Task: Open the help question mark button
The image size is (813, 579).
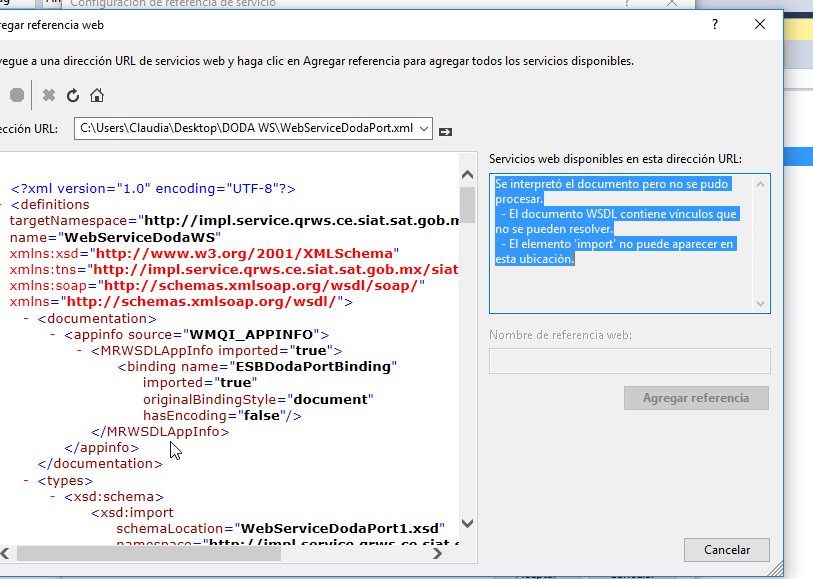Action: pos(715,24)
